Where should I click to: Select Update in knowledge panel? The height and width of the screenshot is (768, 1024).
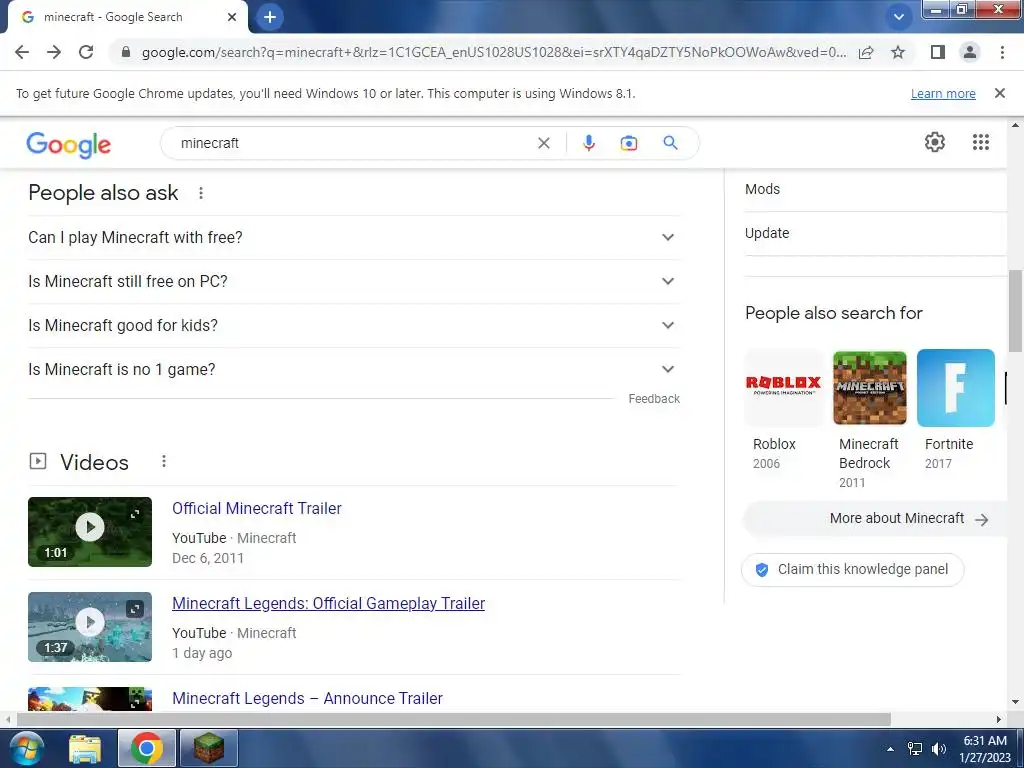875,233
